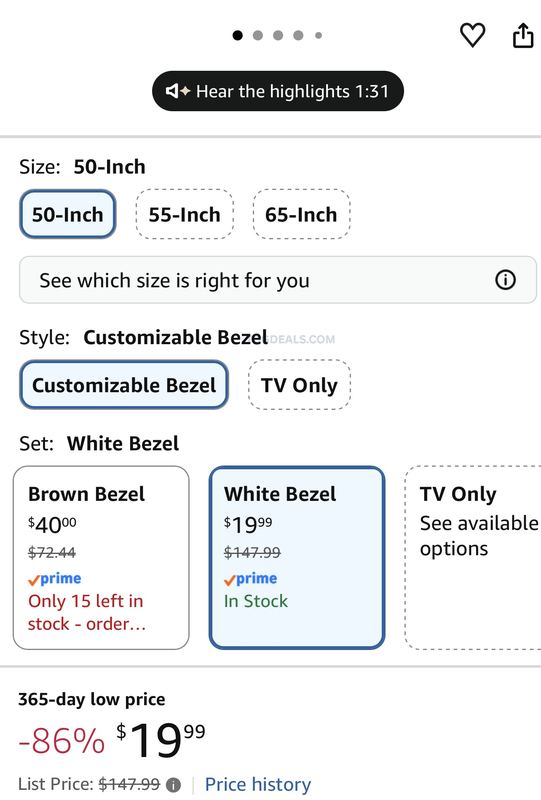Tap the heart wishlist icon
This screenshot has height=800, width=541.
click(x=472, y=36)
